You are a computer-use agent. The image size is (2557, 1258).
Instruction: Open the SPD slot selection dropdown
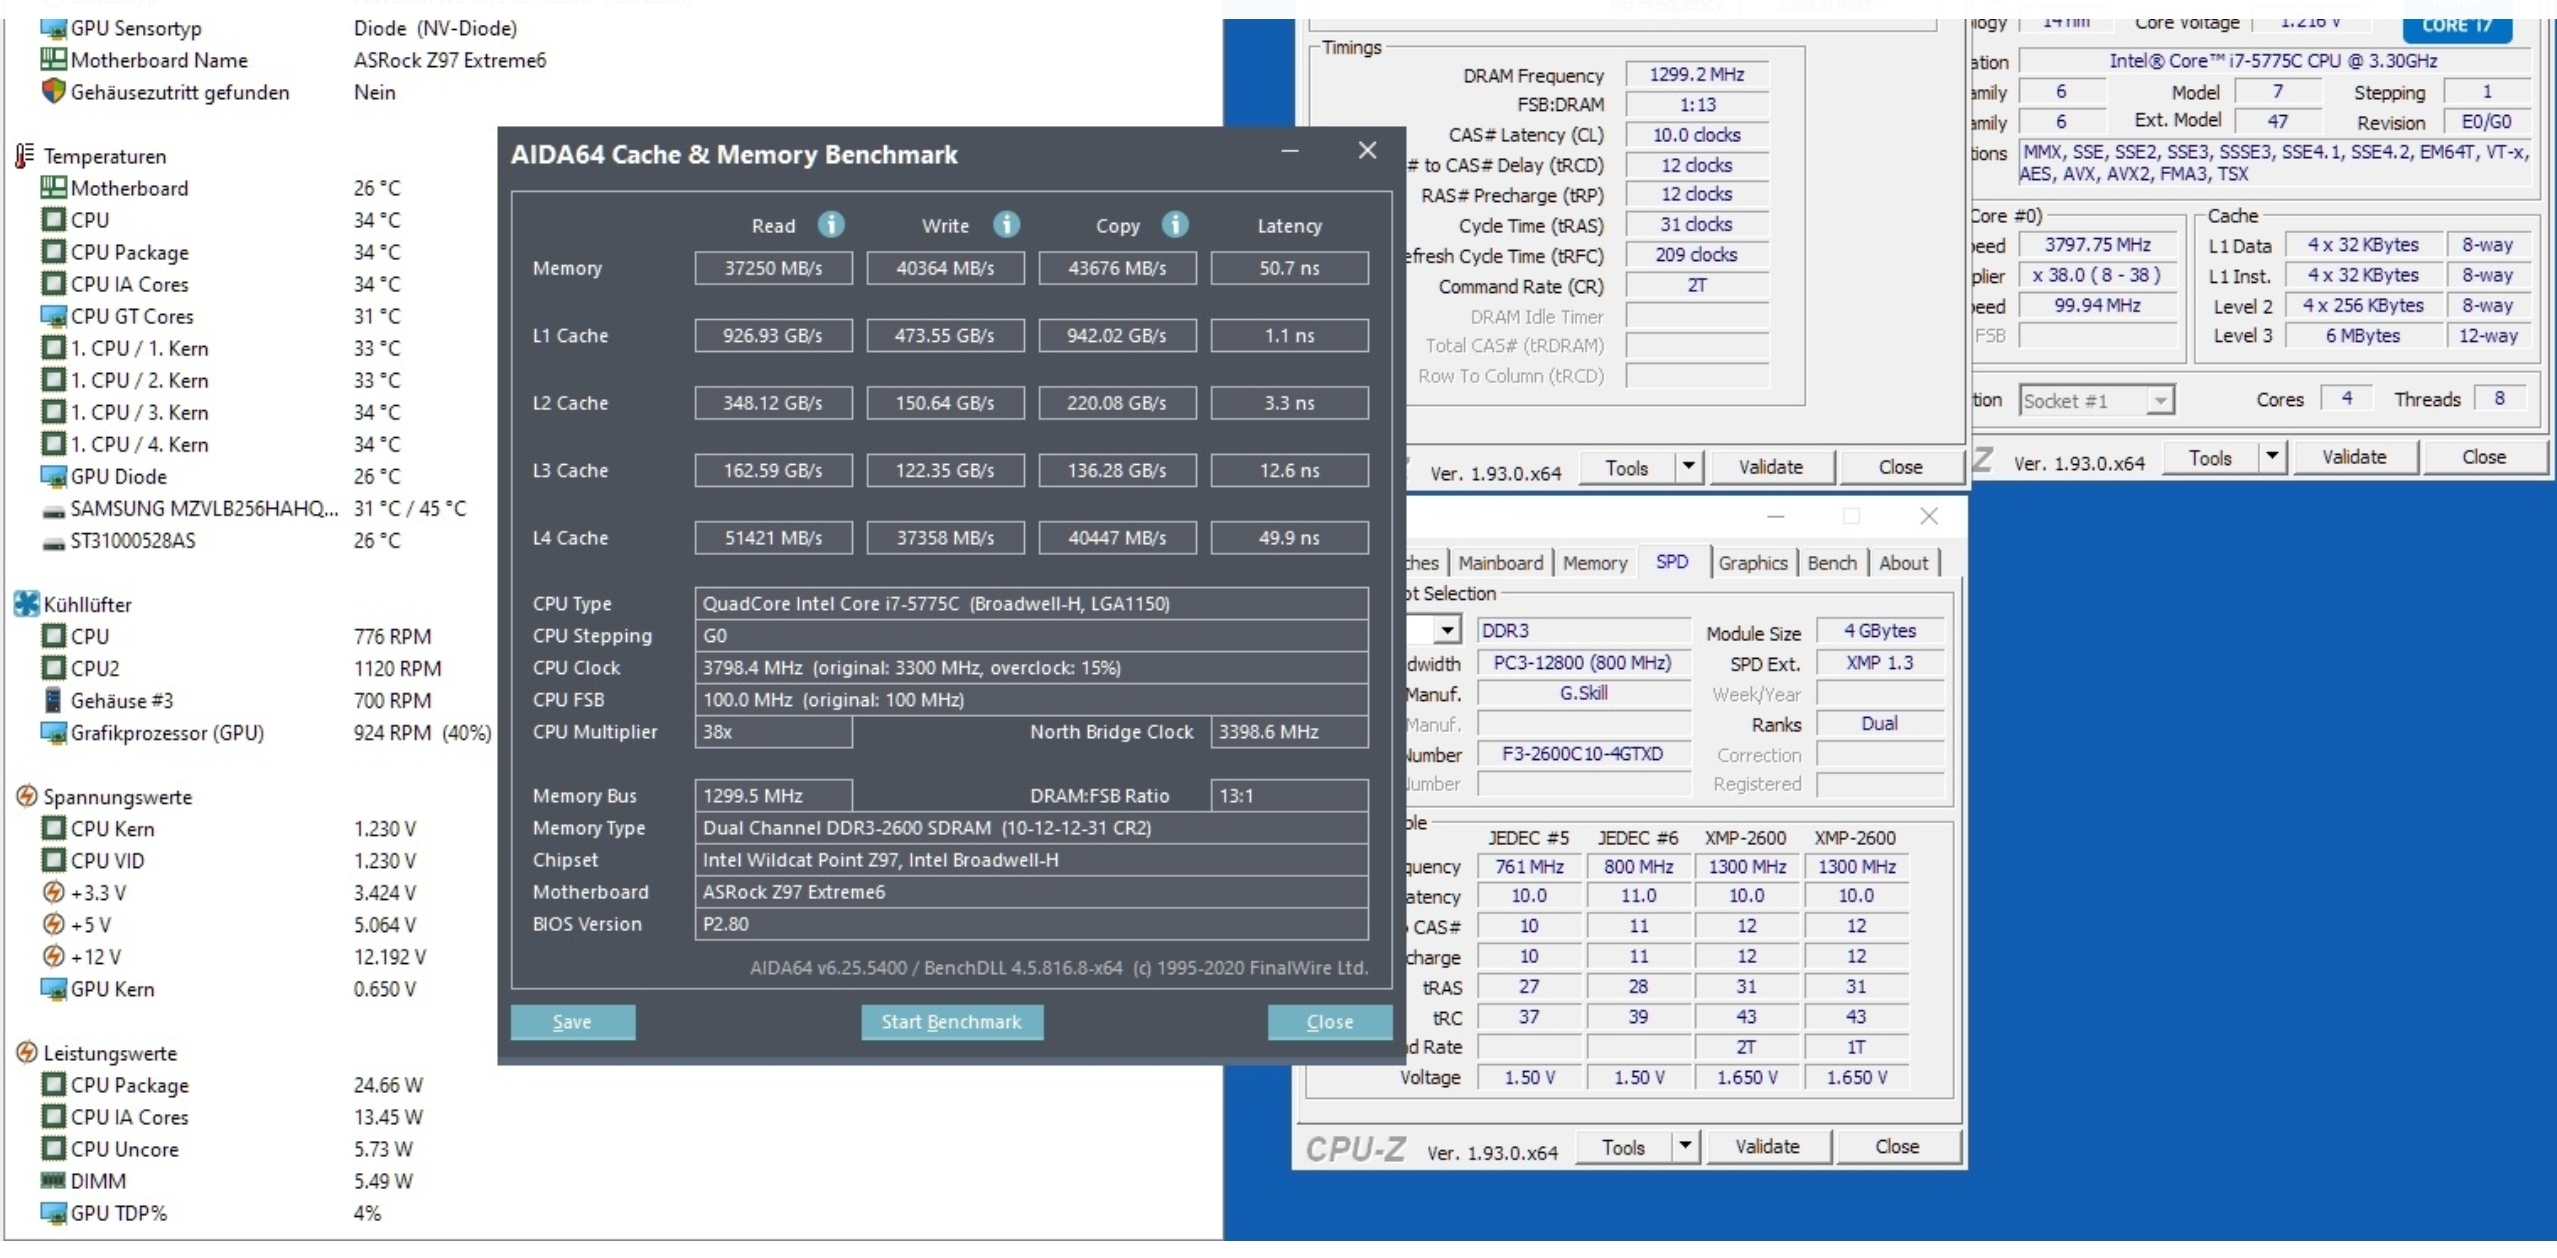(1446, 630)
